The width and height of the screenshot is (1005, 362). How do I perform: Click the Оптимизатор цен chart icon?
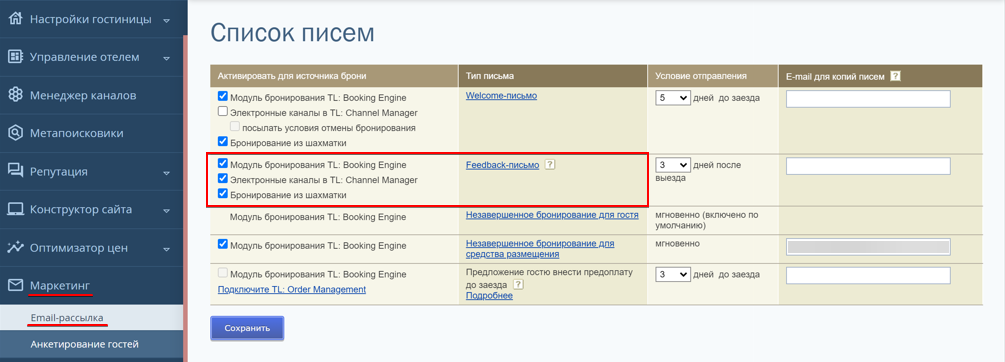coord(15,247)
